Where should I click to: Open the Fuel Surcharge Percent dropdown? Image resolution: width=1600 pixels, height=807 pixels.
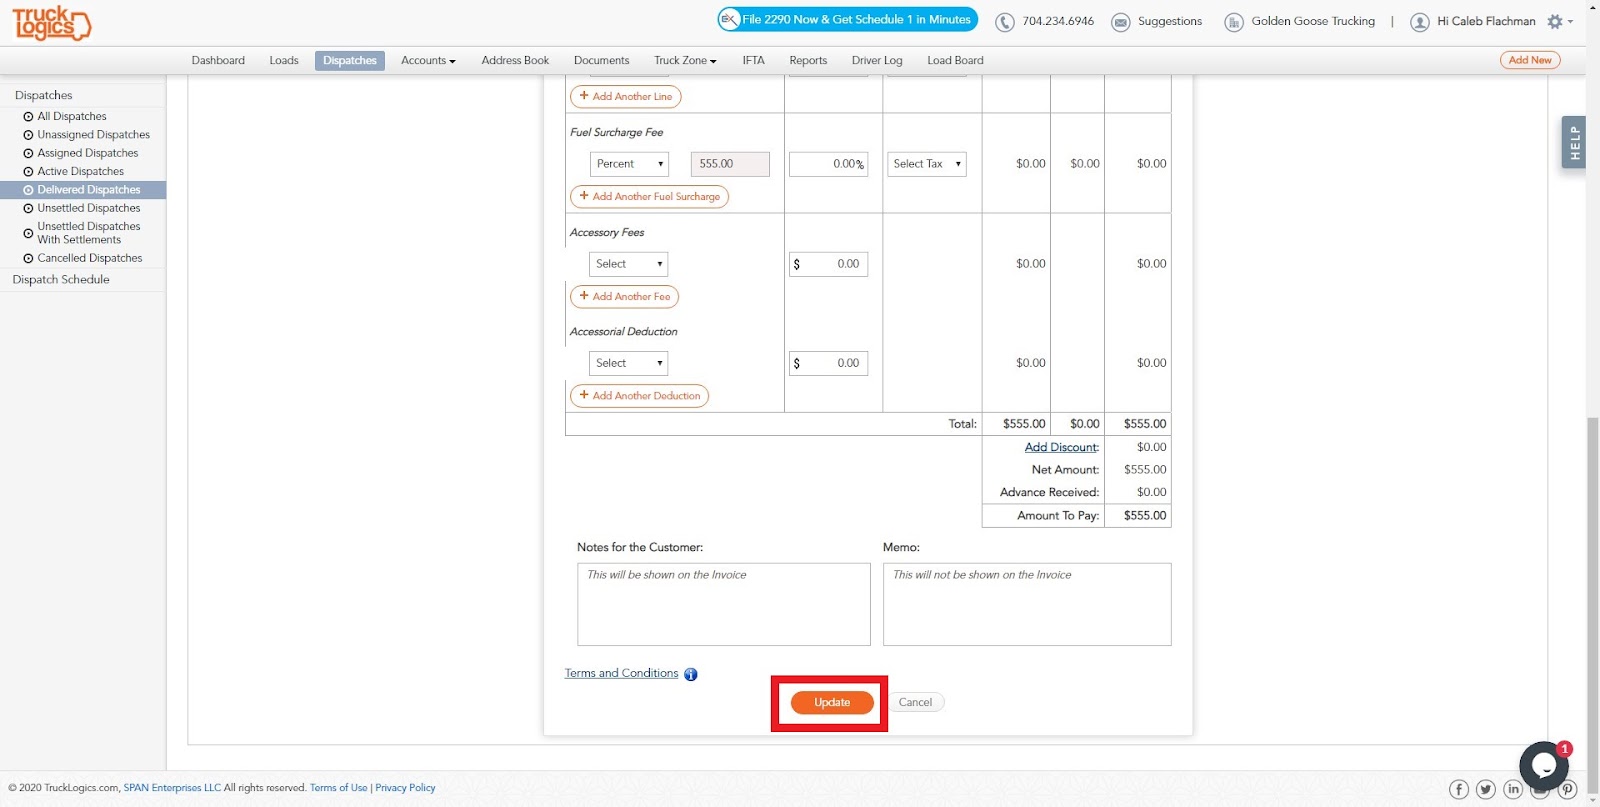[629, 164]
